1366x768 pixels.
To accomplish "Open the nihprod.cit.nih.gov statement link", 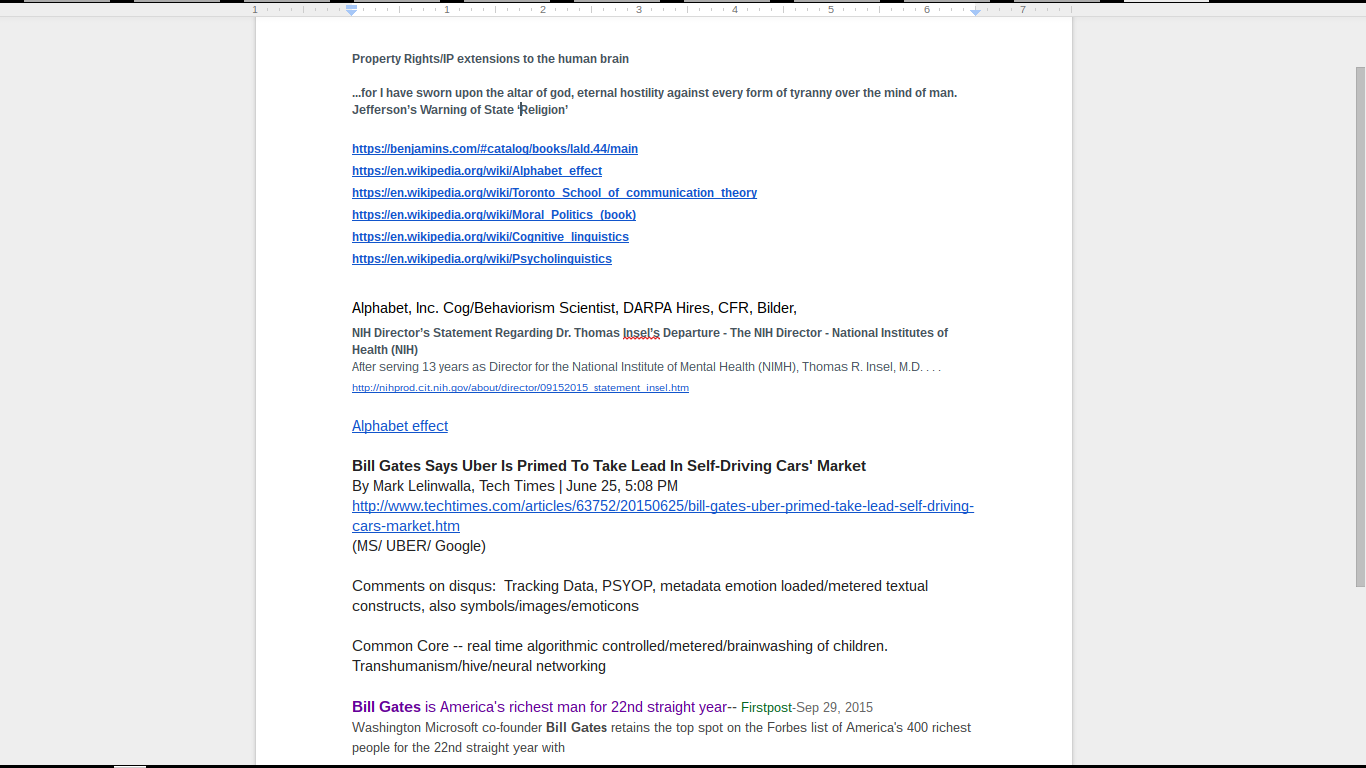I will tap(520, 388).
